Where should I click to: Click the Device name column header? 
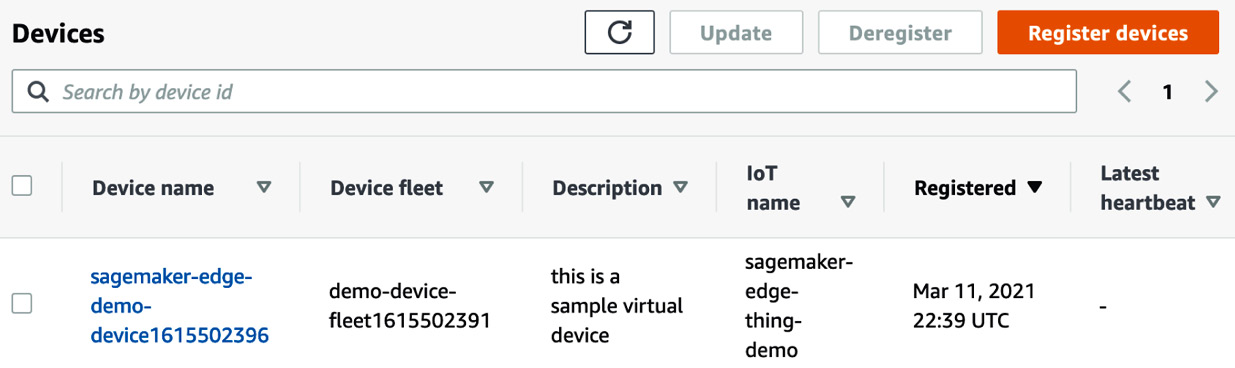coord(153,187)
